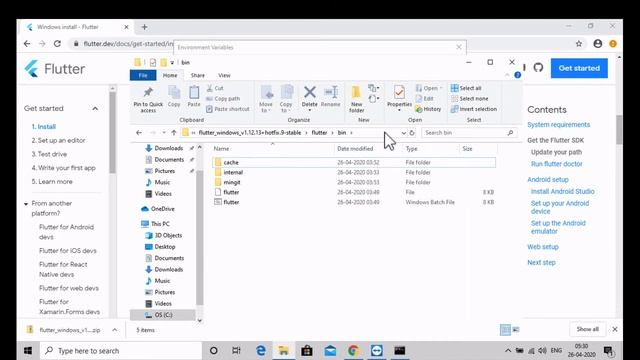The height and width of the screenshot is (360, 640).
Task: Click Select all in ribbon
Action: (x=466, y=88)
